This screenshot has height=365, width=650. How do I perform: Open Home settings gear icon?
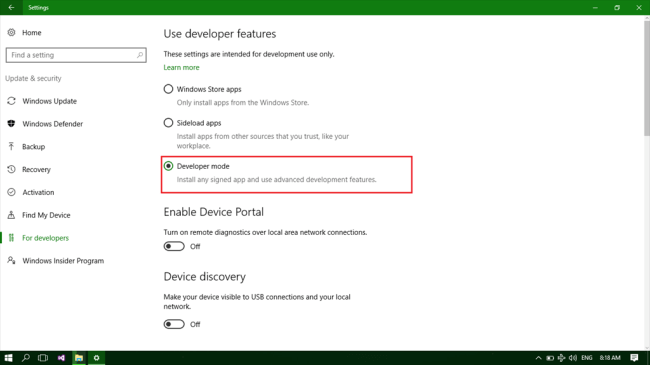click(11, 32)
